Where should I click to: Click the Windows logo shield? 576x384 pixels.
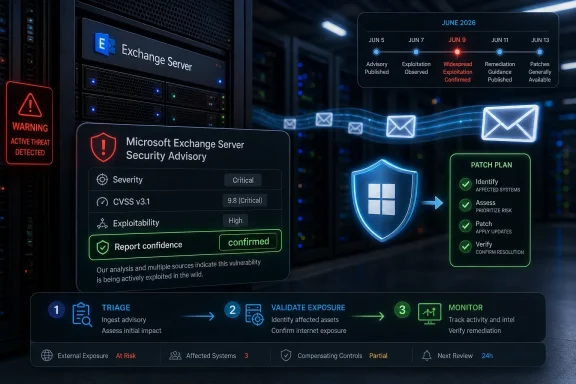[384, 200]
